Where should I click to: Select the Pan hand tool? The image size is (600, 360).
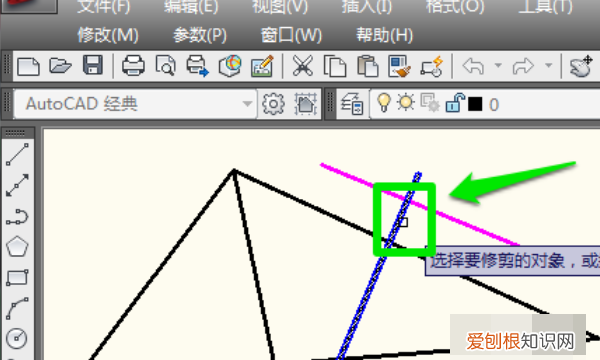pos(581,66)
